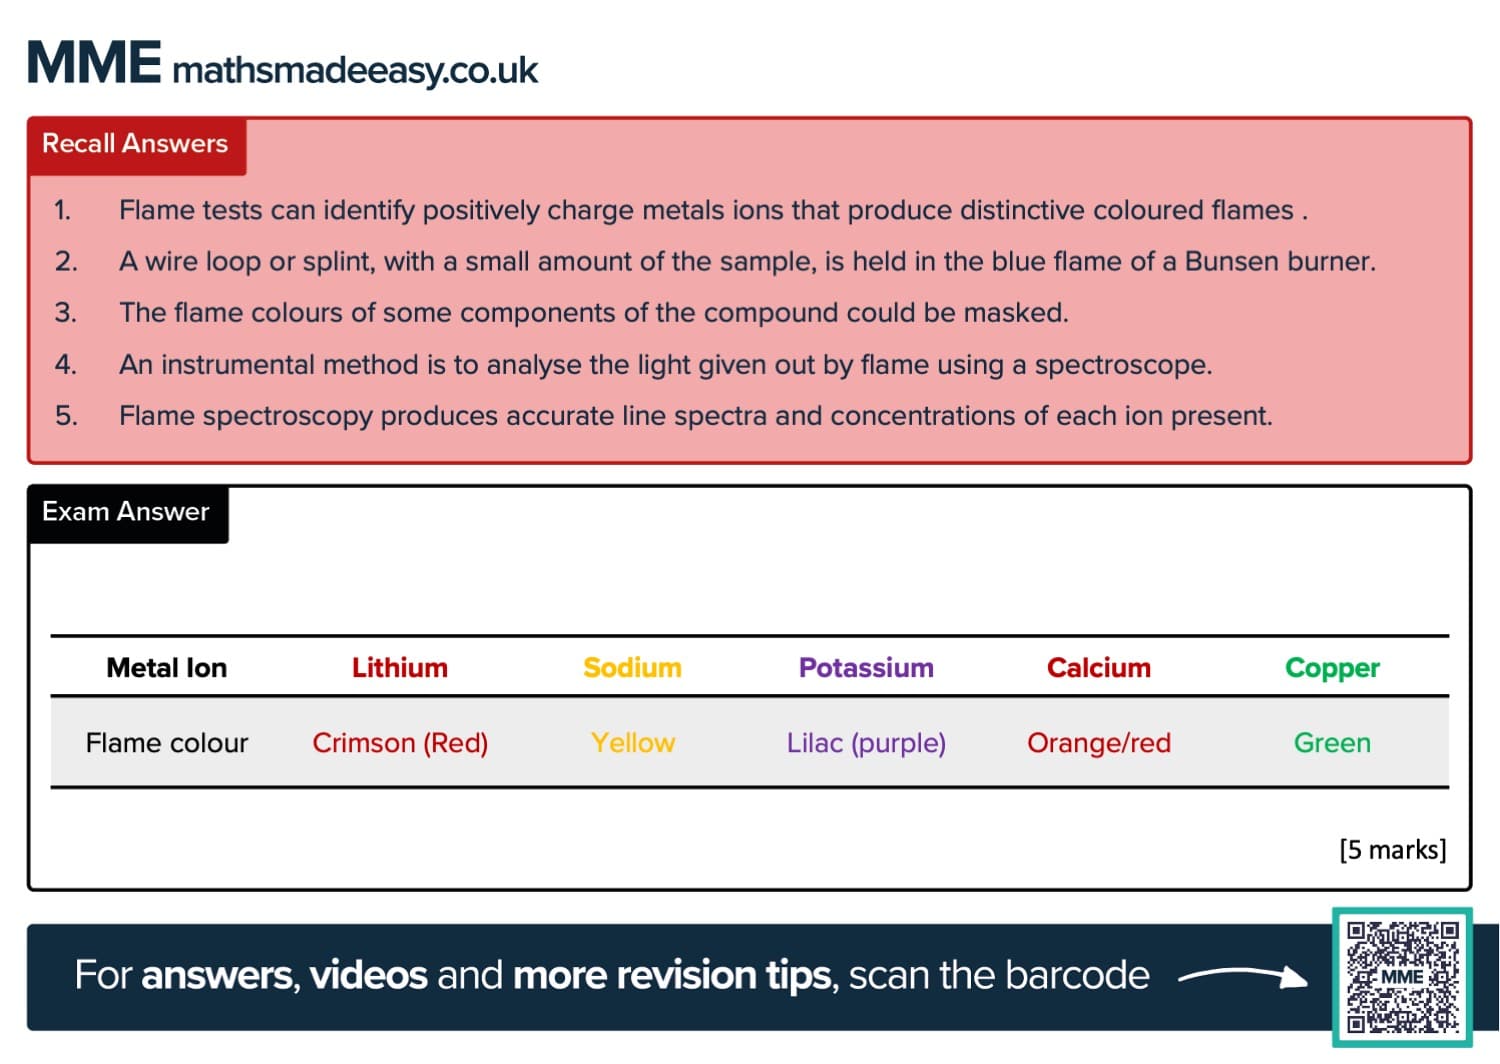The width and height of the screenshot is (1500, 1064).
Task: Open the mathsmadeeasy.co.uk link
Action: click(355, 70)
